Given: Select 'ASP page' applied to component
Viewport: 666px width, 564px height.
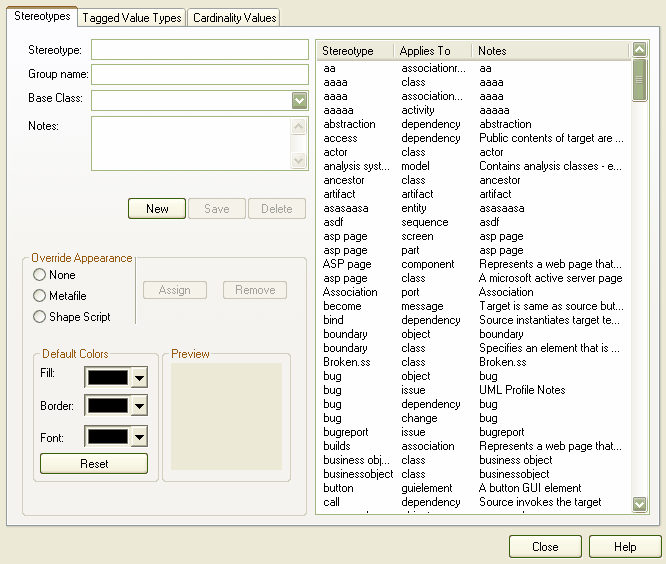Looking at the screenshot, I should click(x=474, y=264).
